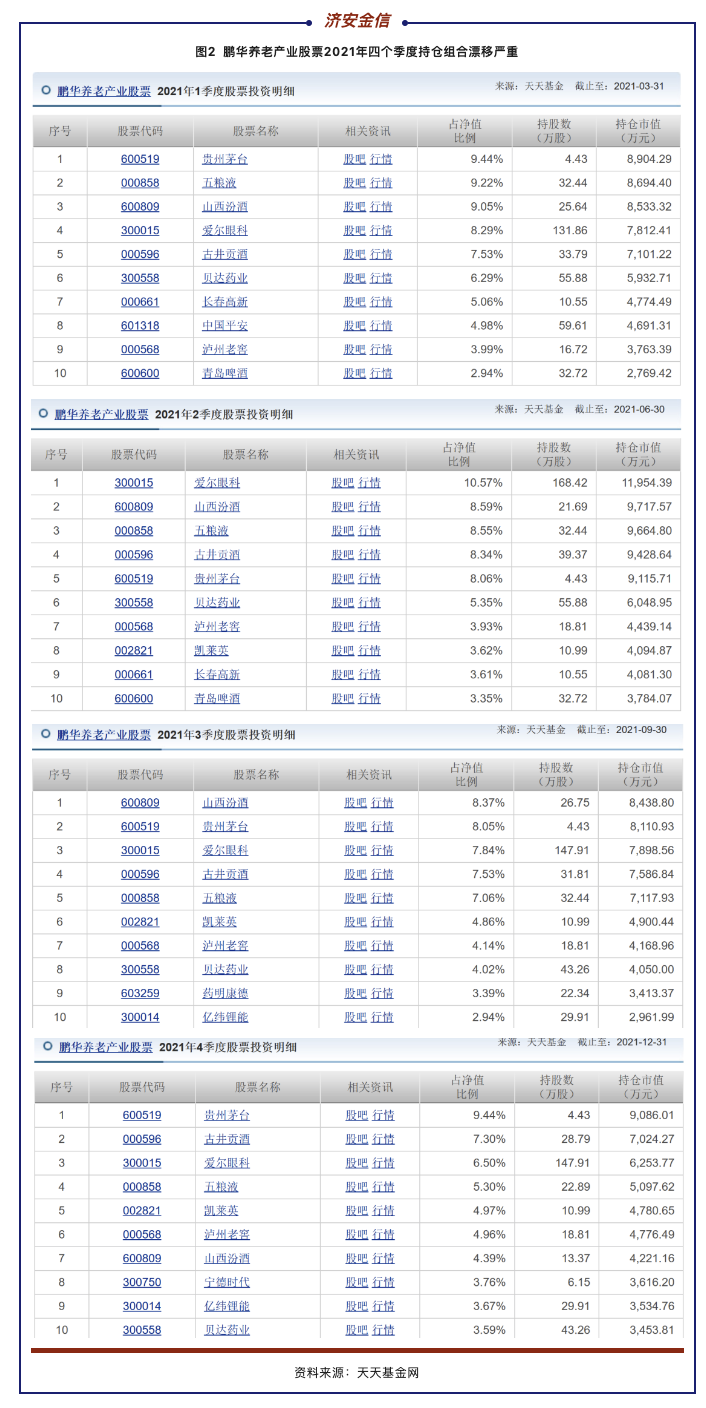Click the circle bullet beside 3季度 heading
This screenshot has width=706, height=1408.
[x=46, y=734]
